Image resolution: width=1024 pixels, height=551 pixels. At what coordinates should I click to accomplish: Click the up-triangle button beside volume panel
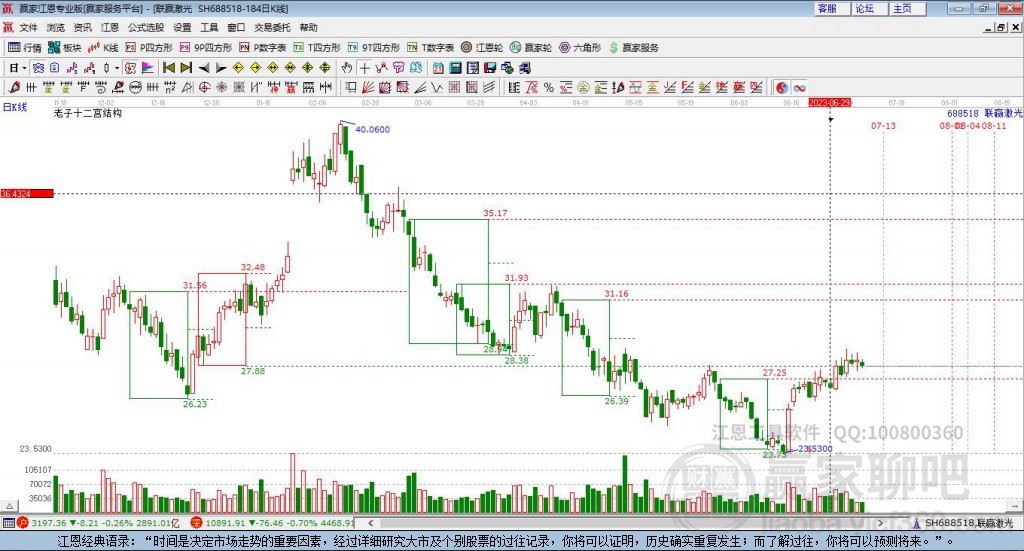pos(10,506)
